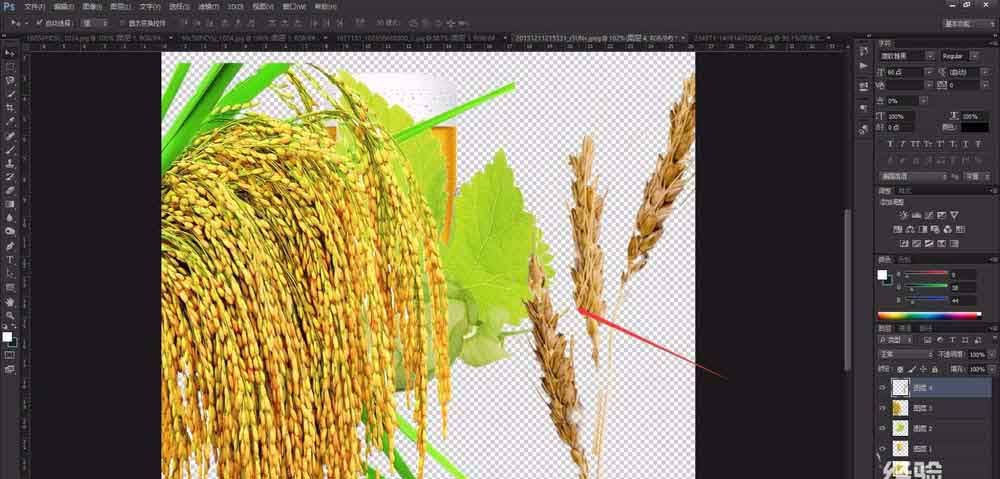Open the font style dropdown showing Regular
This screenshot has width=1000, height=479.
tap(957, 56)
